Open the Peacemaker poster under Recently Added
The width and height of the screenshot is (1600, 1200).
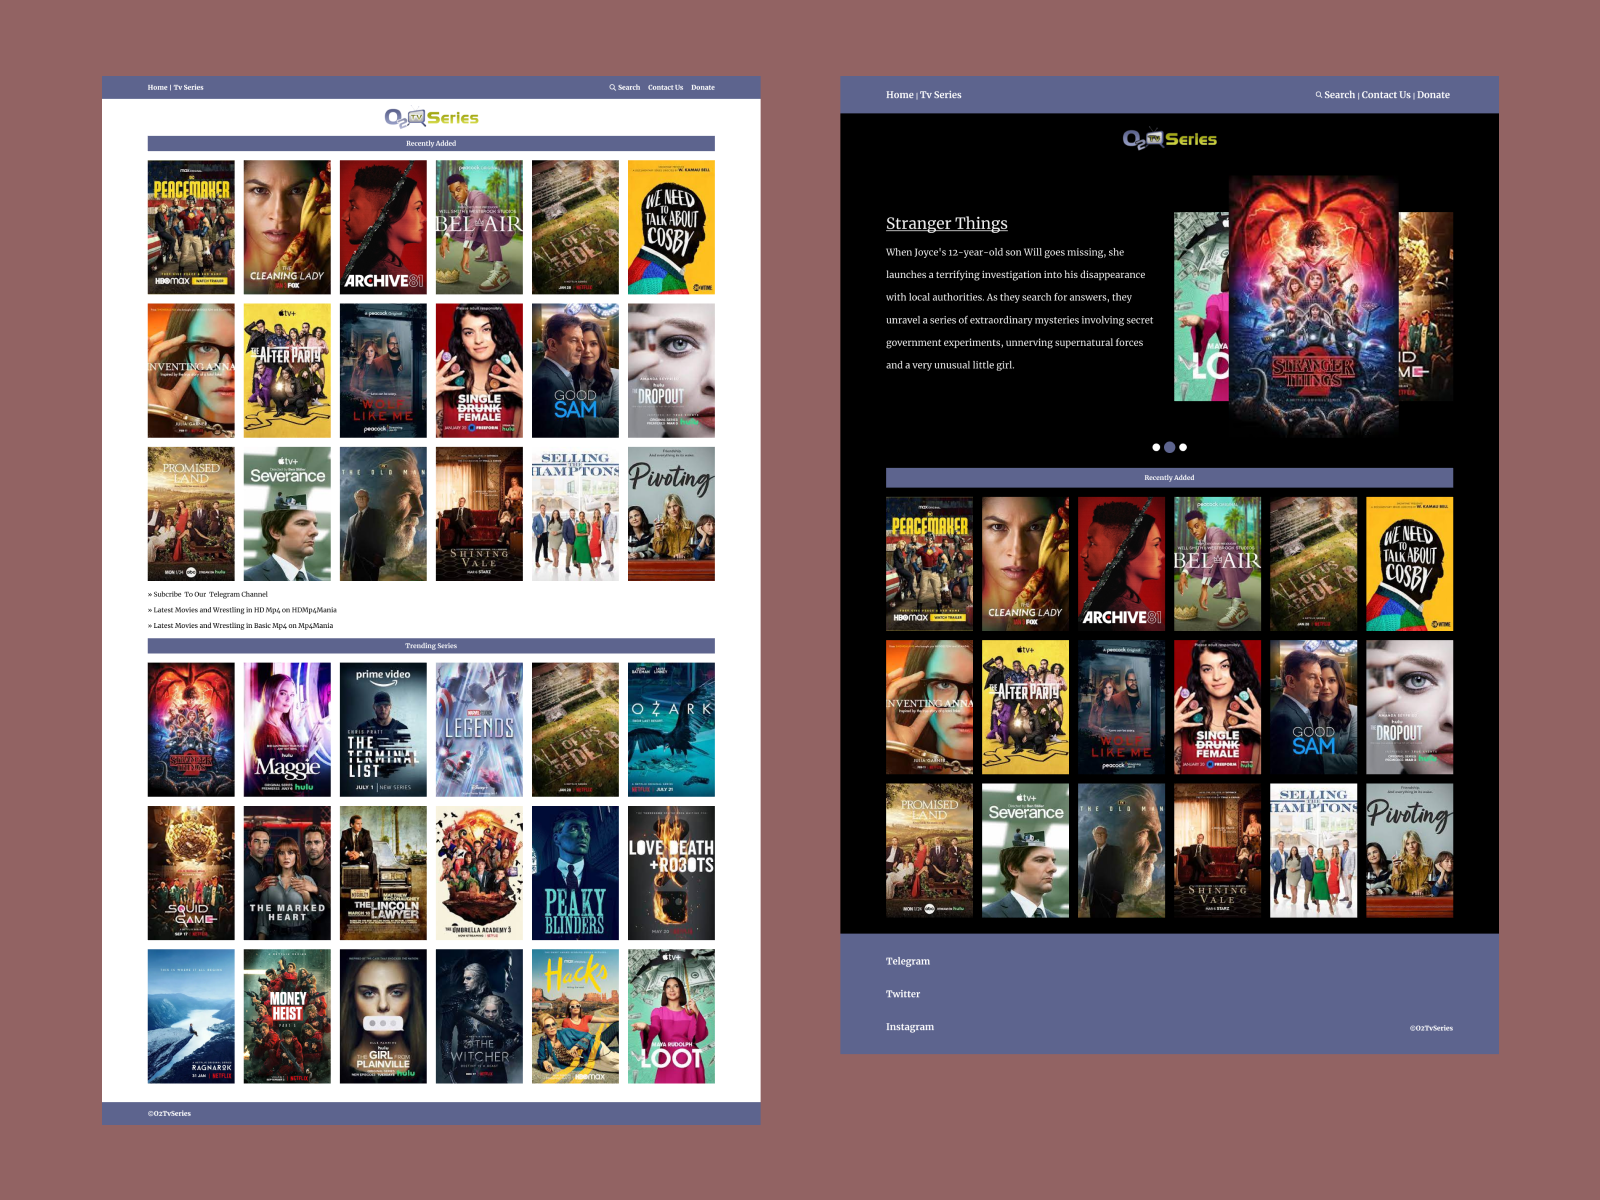point(191,226)
